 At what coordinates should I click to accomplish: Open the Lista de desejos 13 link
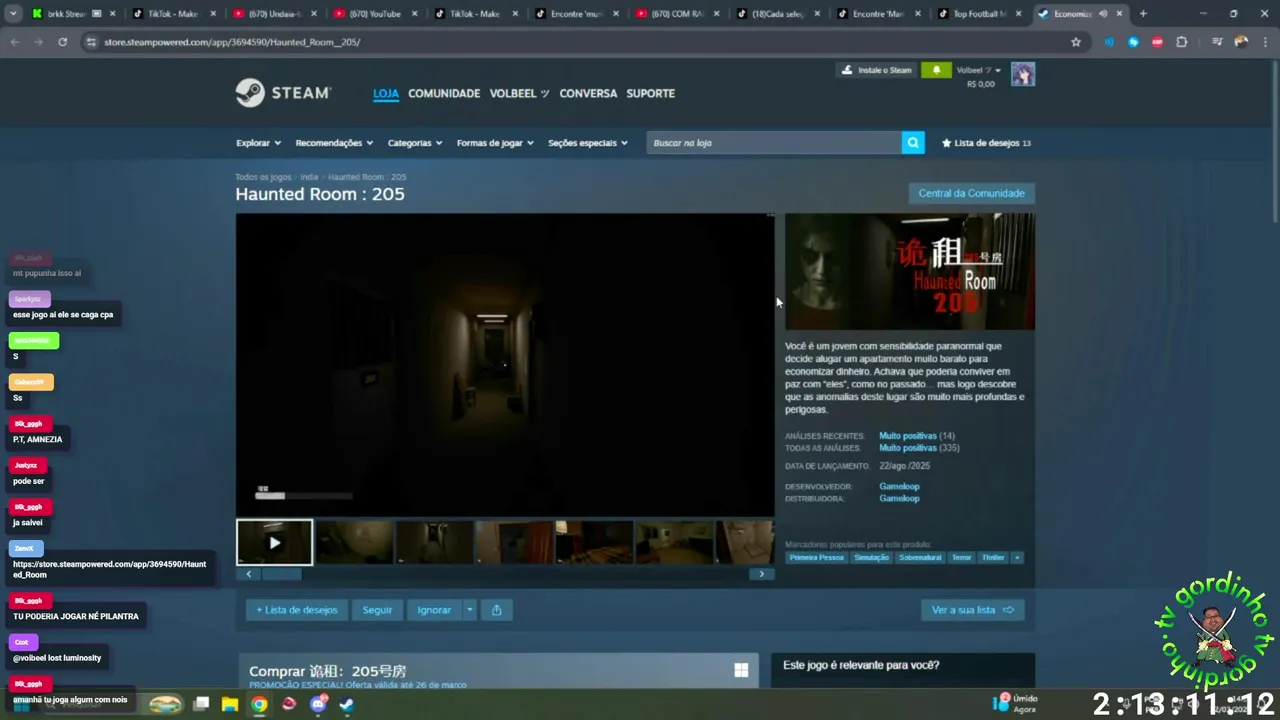986,143
